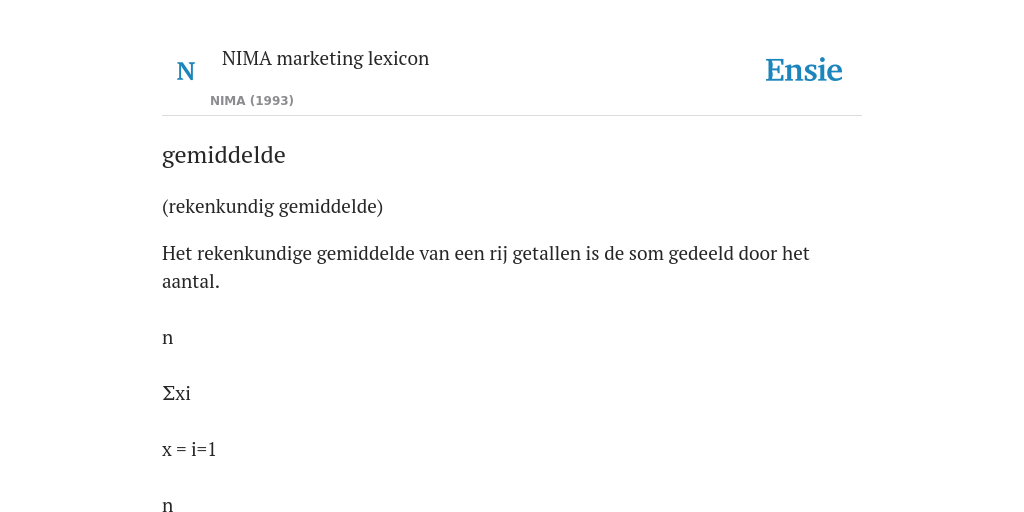Click the n below the x = i=1 line

point(168,505)
